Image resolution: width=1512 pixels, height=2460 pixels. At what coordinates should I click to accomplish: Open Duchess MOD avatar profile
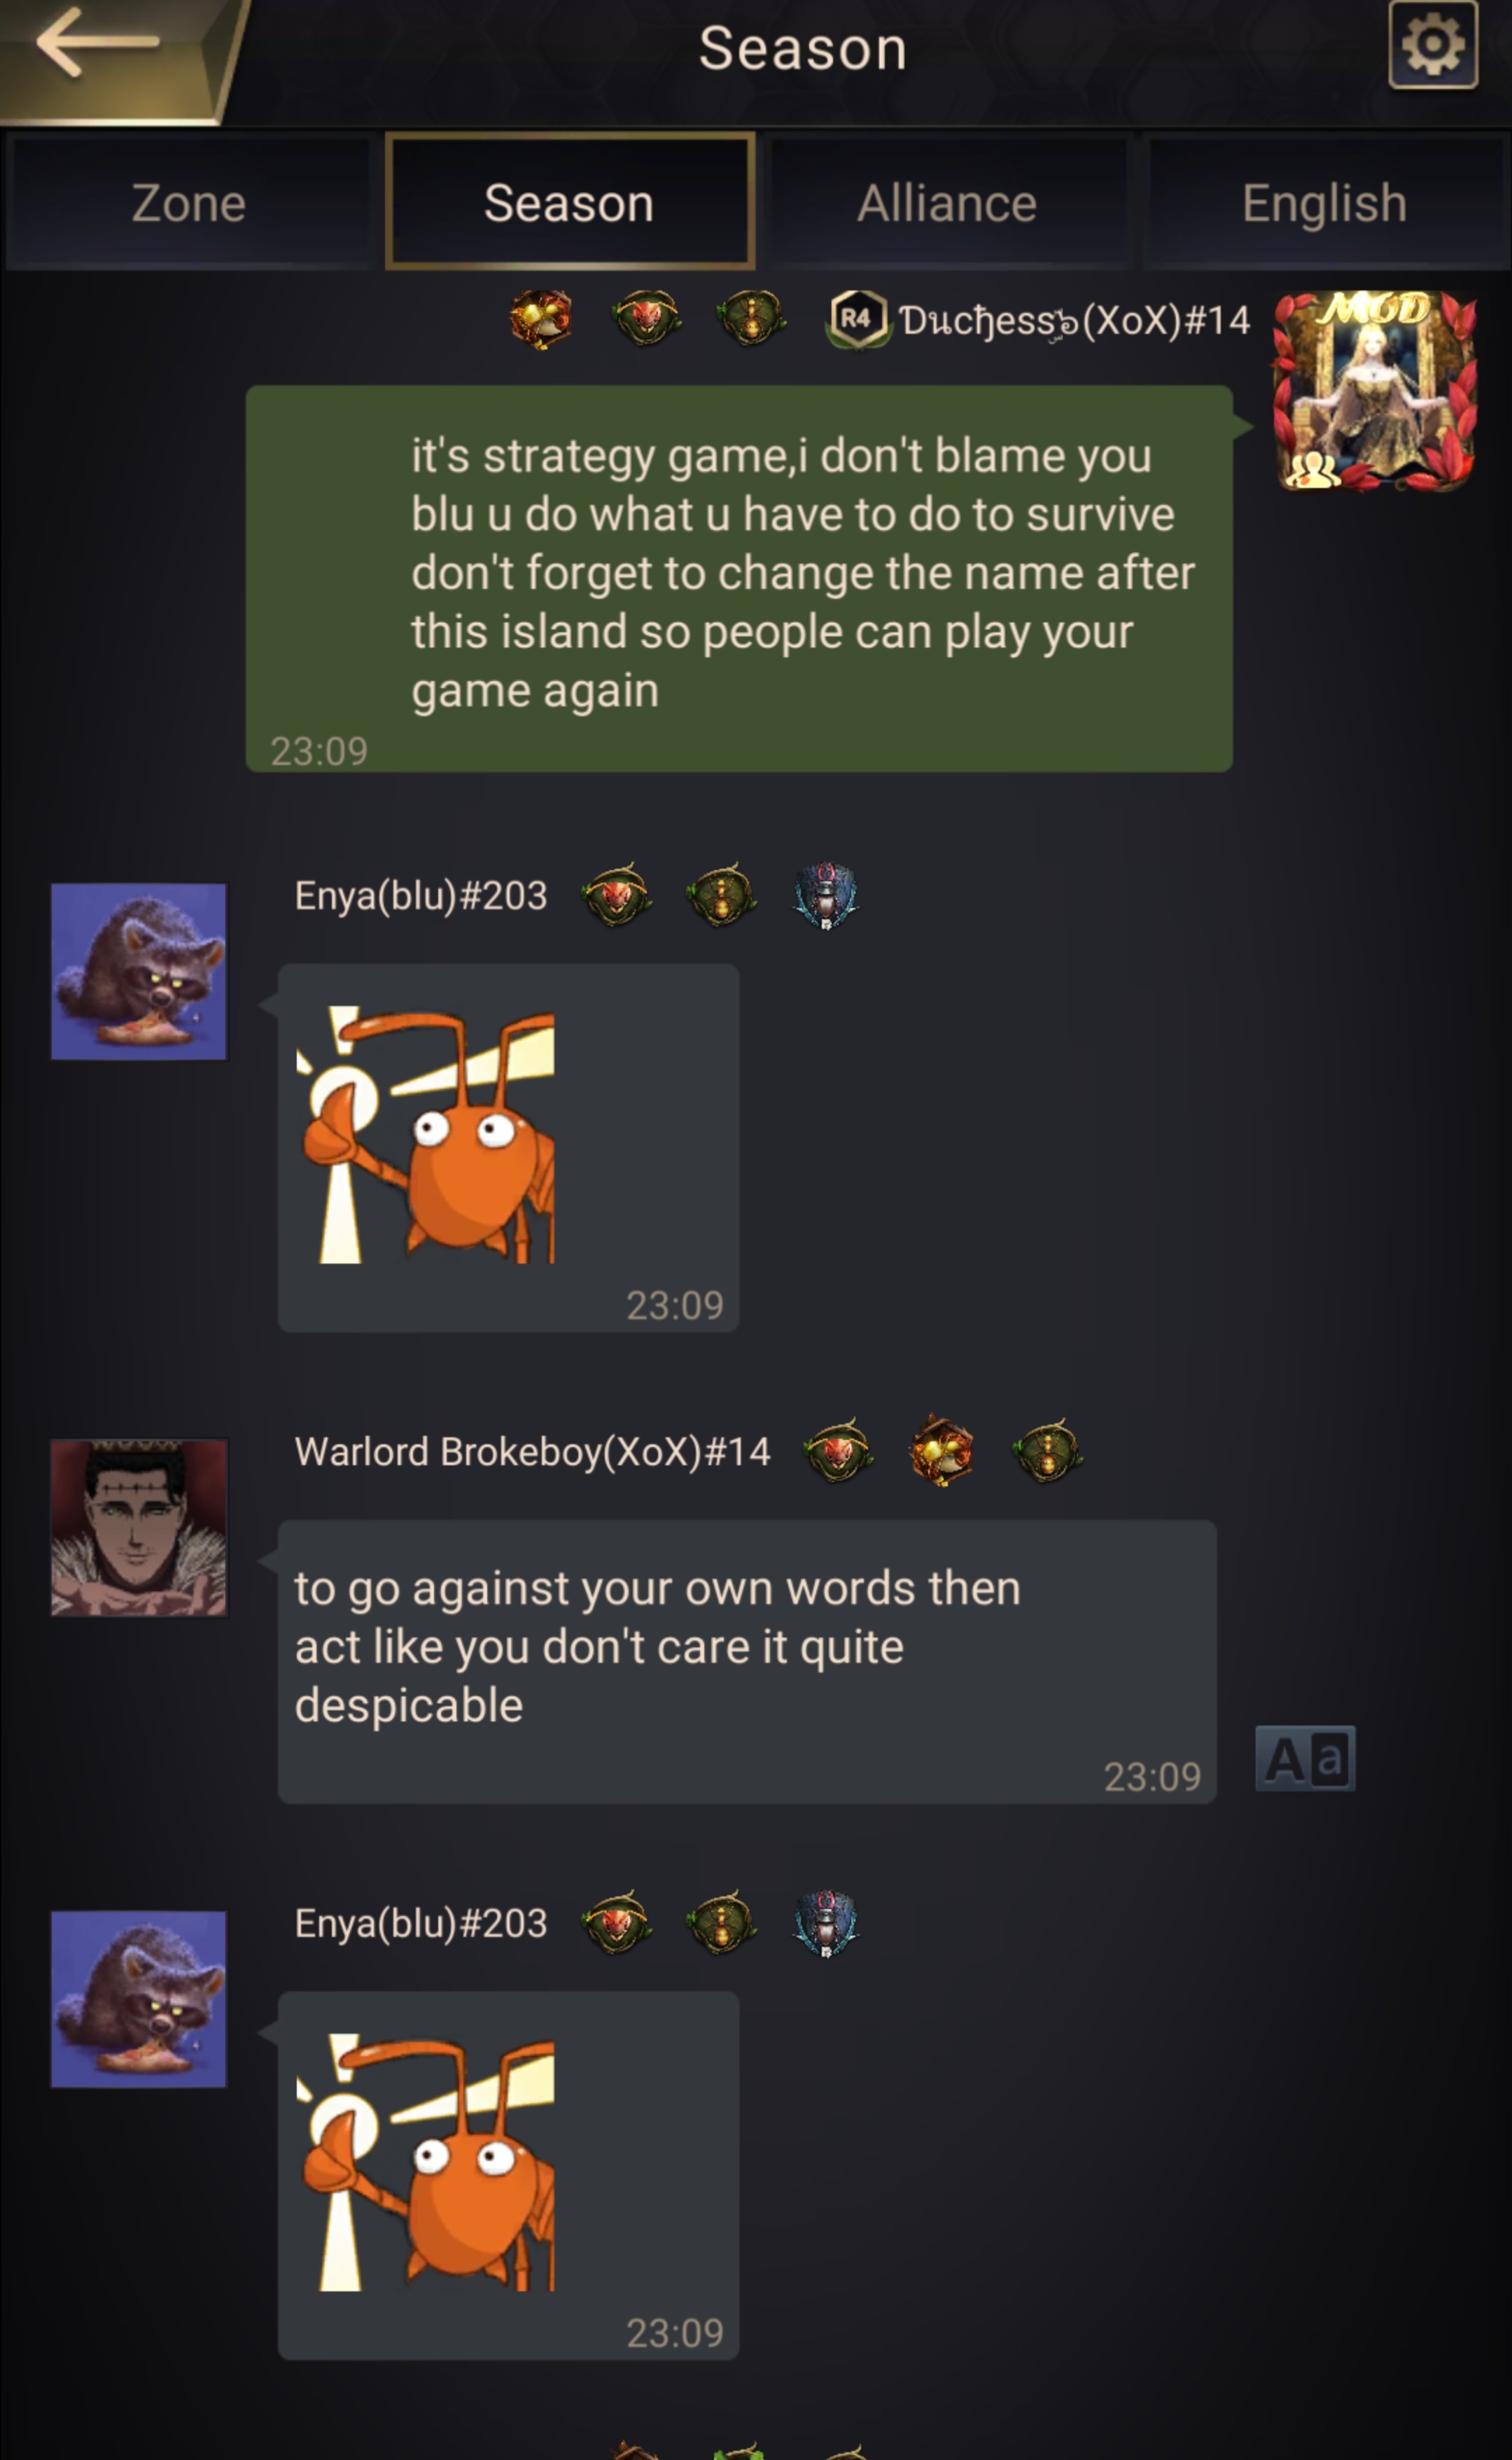[1374, 391]
